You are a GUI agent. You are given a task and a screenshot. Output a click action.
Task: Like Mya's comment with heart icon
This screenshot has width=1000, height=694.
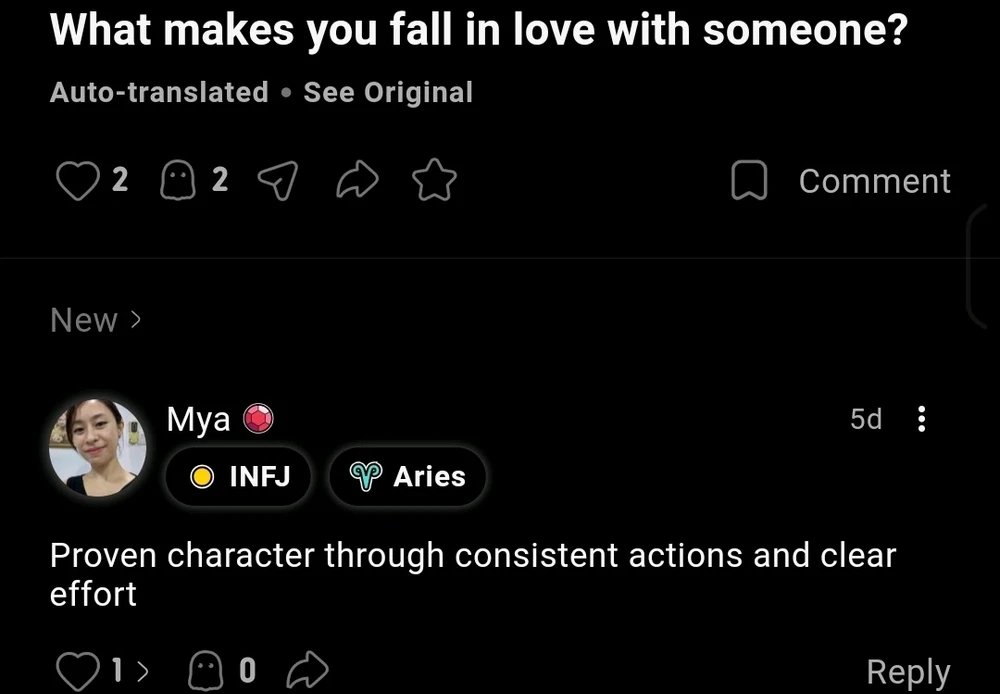[x=77, y=671]
